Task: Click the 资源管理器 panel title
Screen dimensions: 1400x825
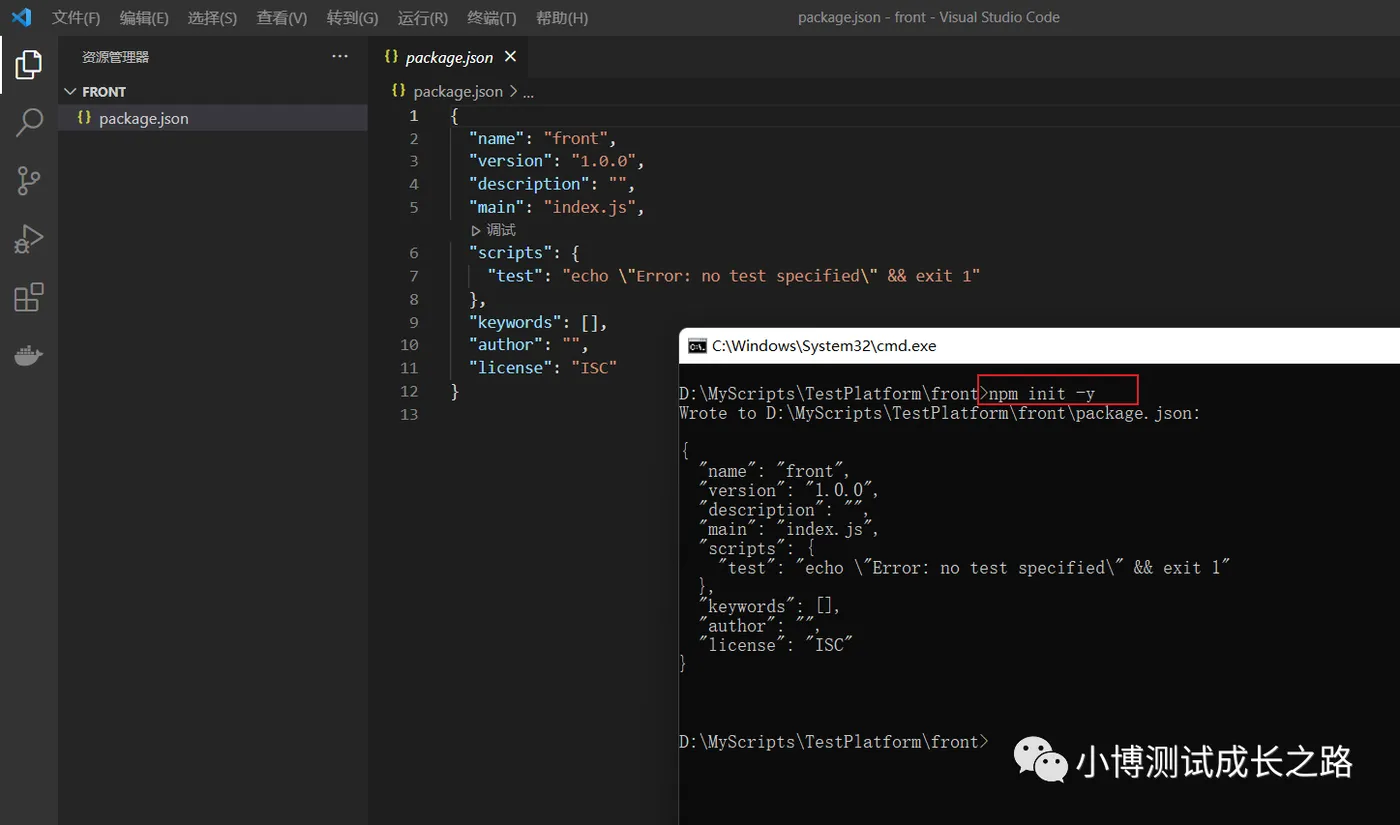Action: click(x=115, y=57)
